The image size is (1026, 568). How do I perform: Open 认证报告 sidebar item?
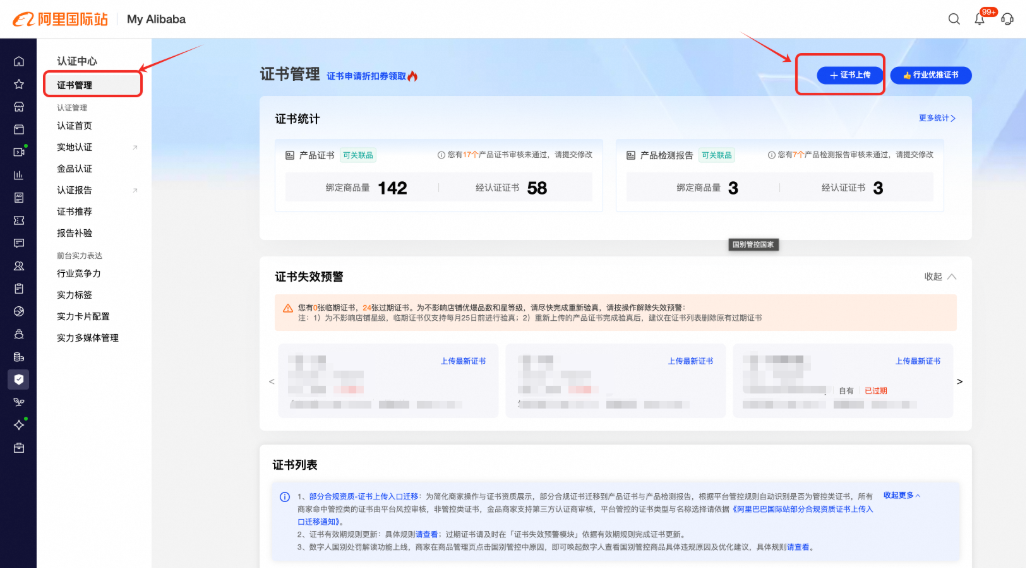[75, 190]
